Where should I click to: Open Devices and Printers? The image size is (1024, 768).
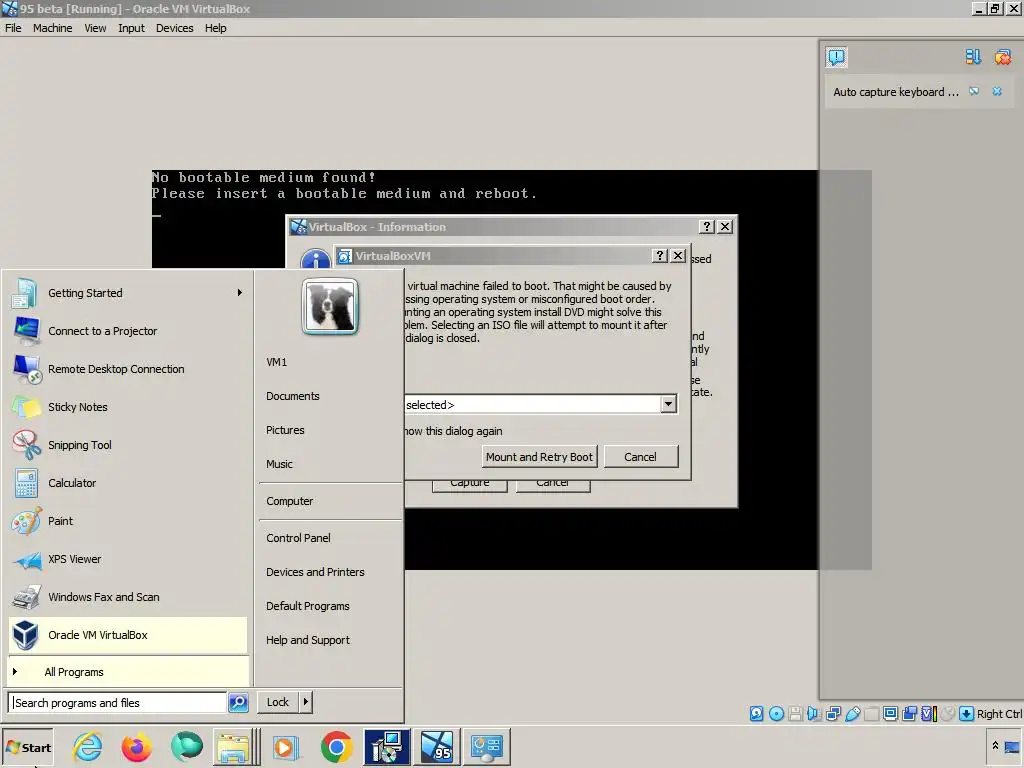(315, 571)
